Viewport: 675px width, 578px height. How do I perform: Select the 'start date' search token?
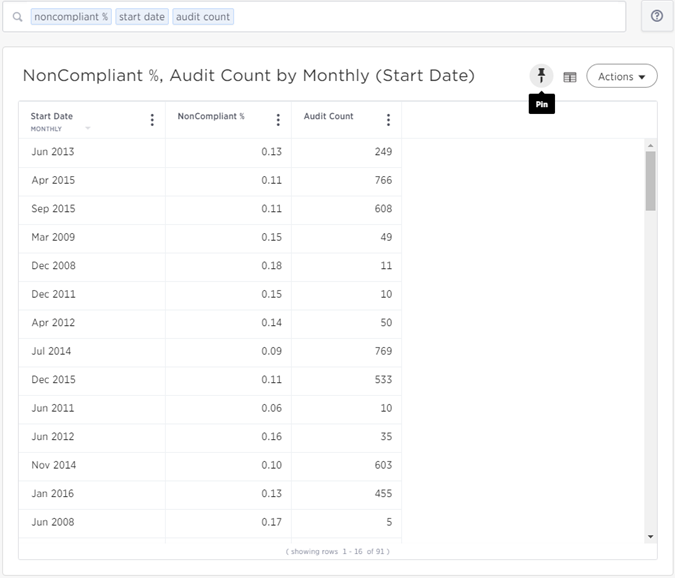pyautogui.click(x=142, y=17)
